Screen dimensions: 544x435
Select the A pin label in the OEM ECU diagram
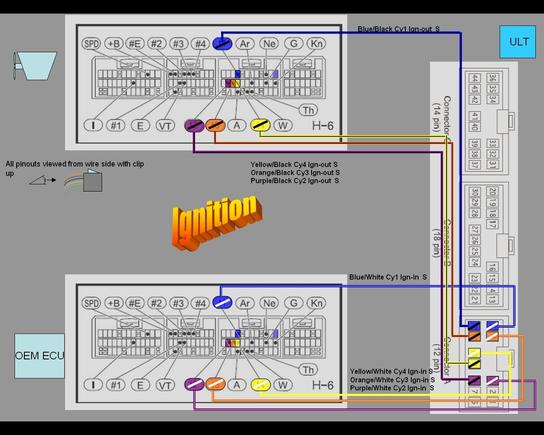tap(237, 385)
